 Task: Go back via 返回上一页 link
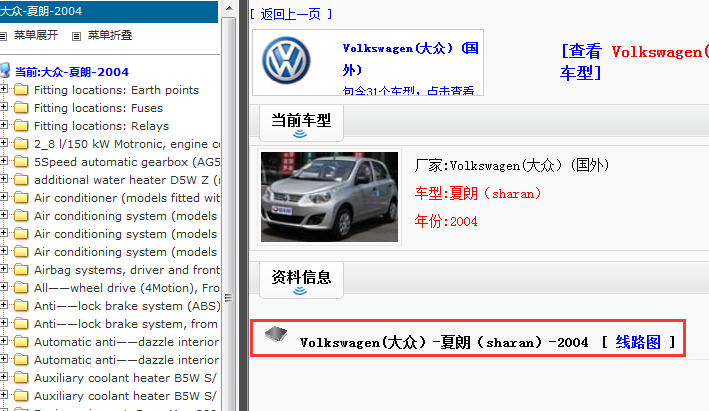pyautogui.click(x=291, y=14)
